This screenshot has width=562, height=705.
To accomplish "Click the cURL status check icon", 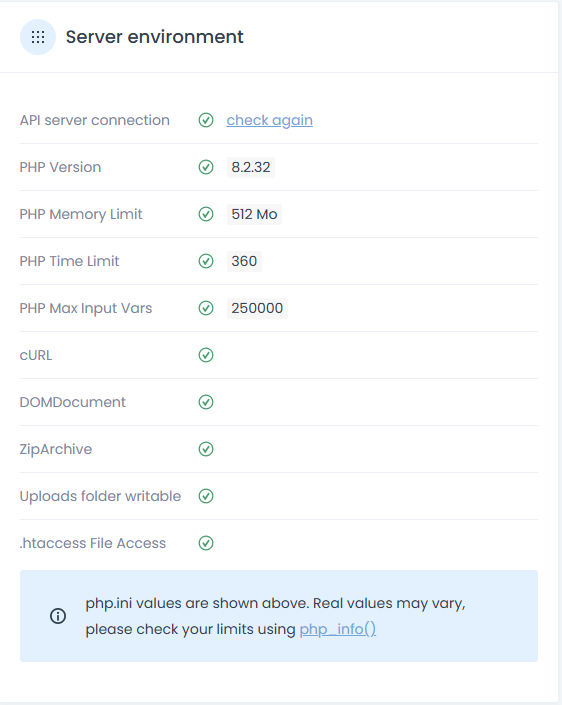I will (206, 355).
